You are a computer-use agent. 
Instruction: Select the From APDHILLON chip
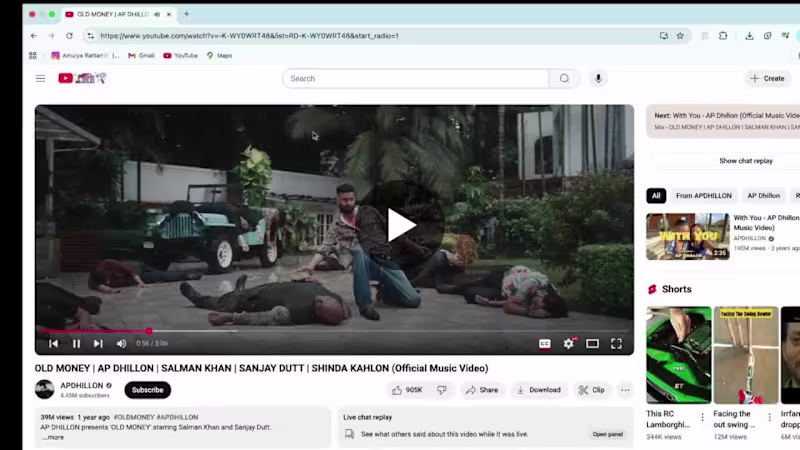point(704,195)
